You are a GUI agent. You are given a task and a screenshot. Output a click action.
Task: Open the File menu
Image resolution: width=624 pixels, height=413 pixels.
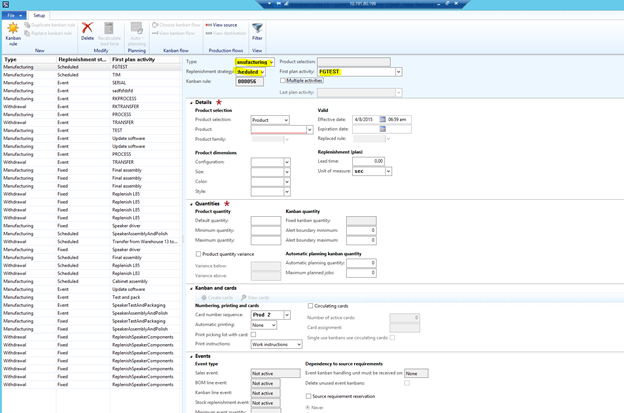pyautogui.click(x=14, y=16)
